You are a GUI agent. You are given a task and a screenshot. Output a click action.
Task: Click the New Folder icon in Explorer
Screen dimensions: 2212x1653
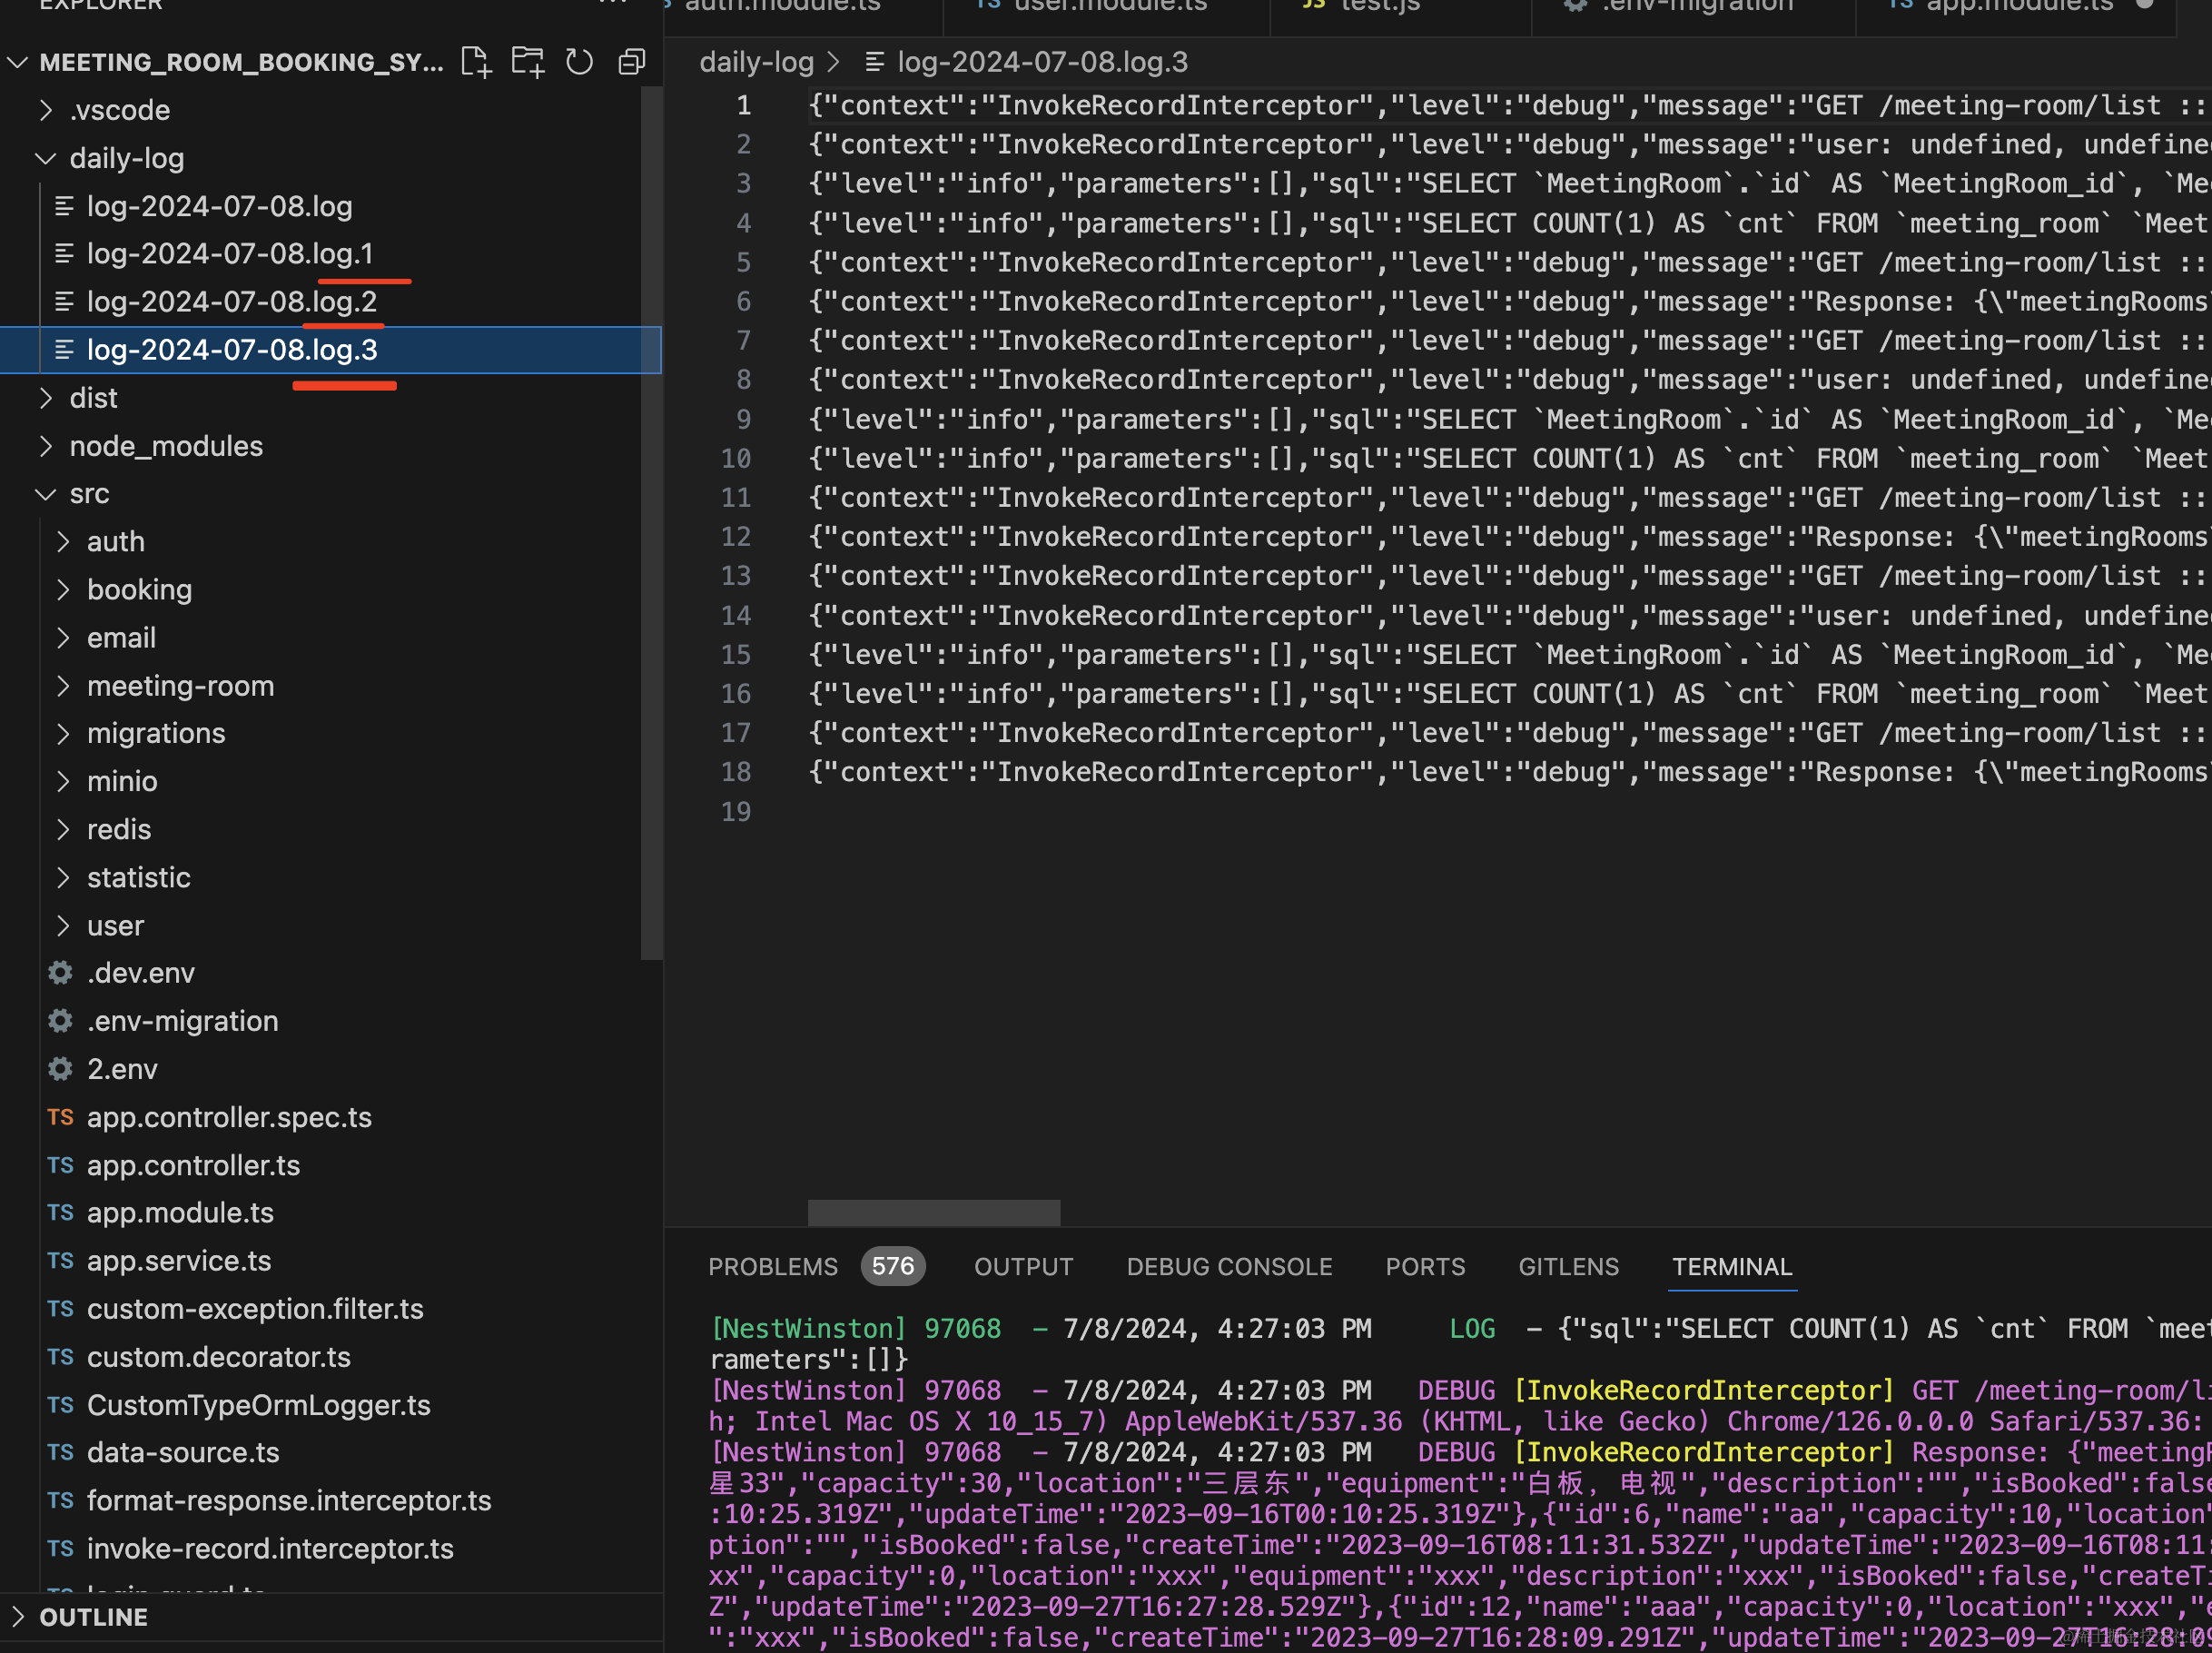click(x=528, y=62)
